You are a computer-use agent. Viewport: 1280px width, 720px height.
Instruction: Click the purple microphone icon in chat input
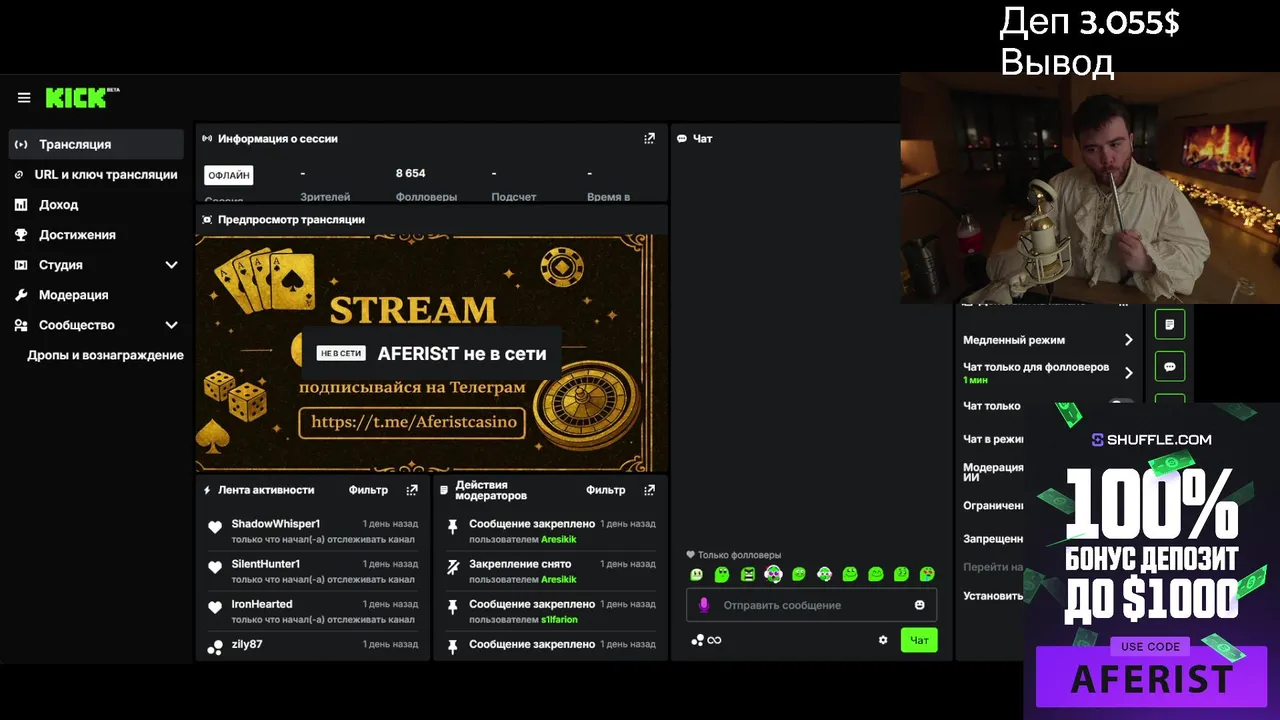704,605
